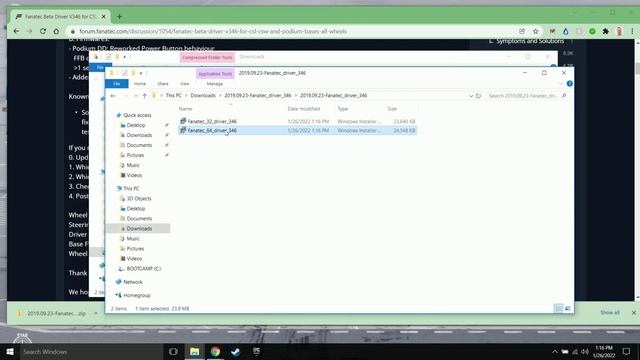Switch to the Application Tools contextual tab
The width and height of the screenshot is (640, 360).
click(x=215, y=73)
